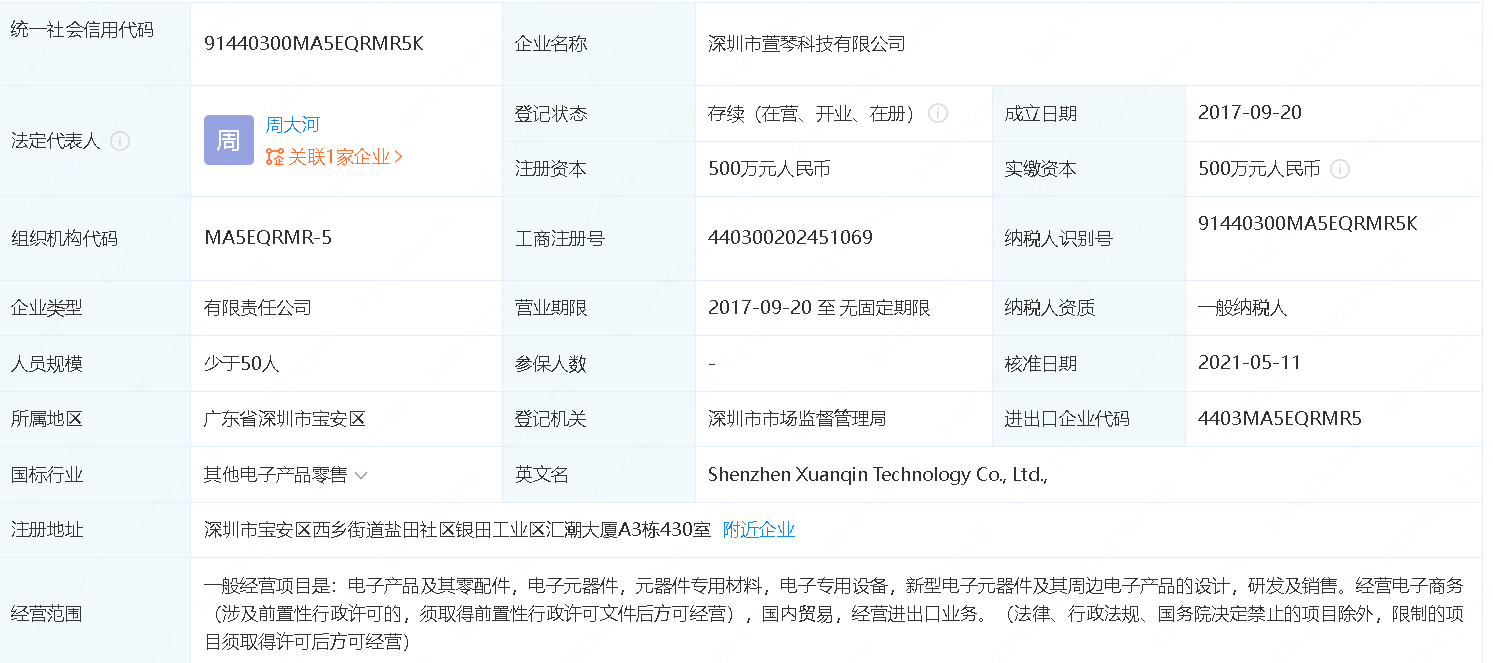1493x663 pixels.
Task: Click the 企业类型 label cell
Action: tap(95, 308)
